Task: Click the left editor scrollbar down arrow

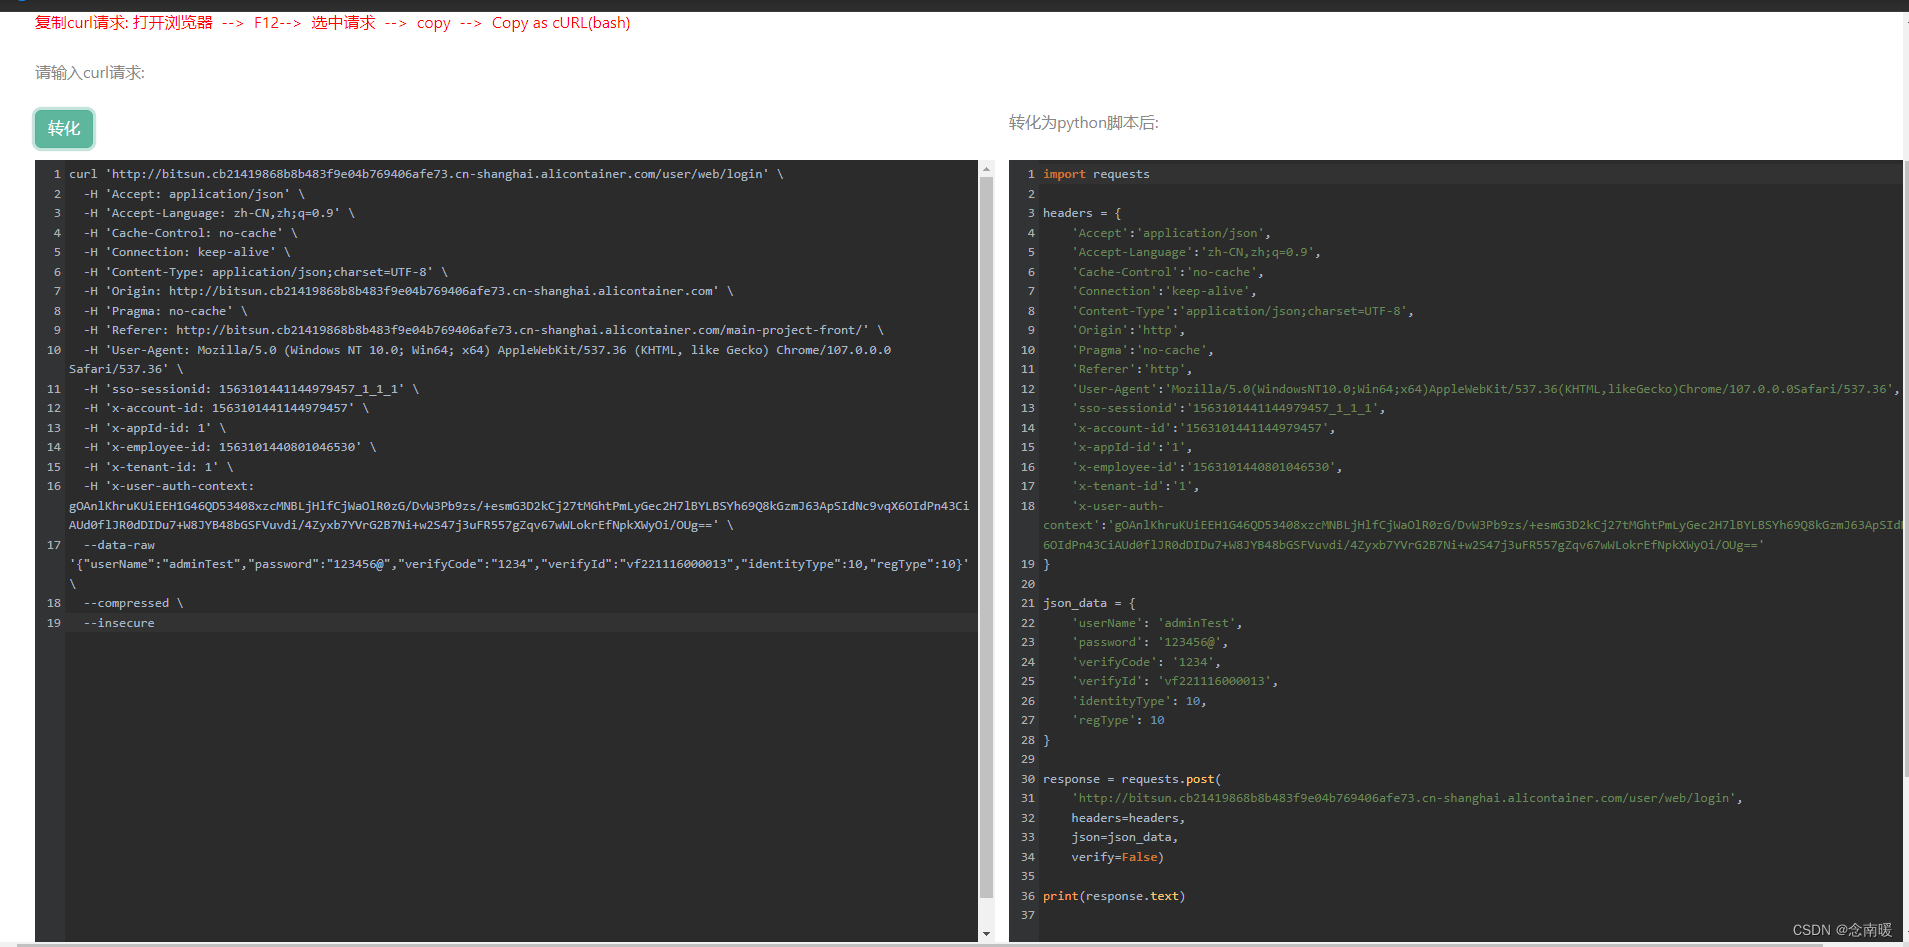Action: point(986,934)
